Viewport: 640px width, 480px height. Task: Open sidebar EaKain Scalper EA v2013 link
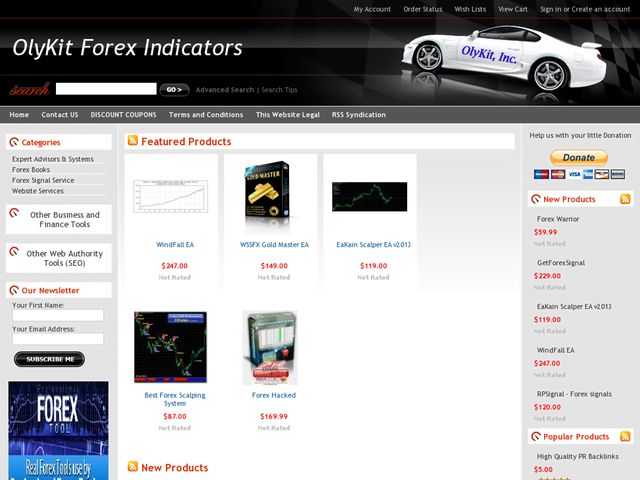(x=574, y=306)
